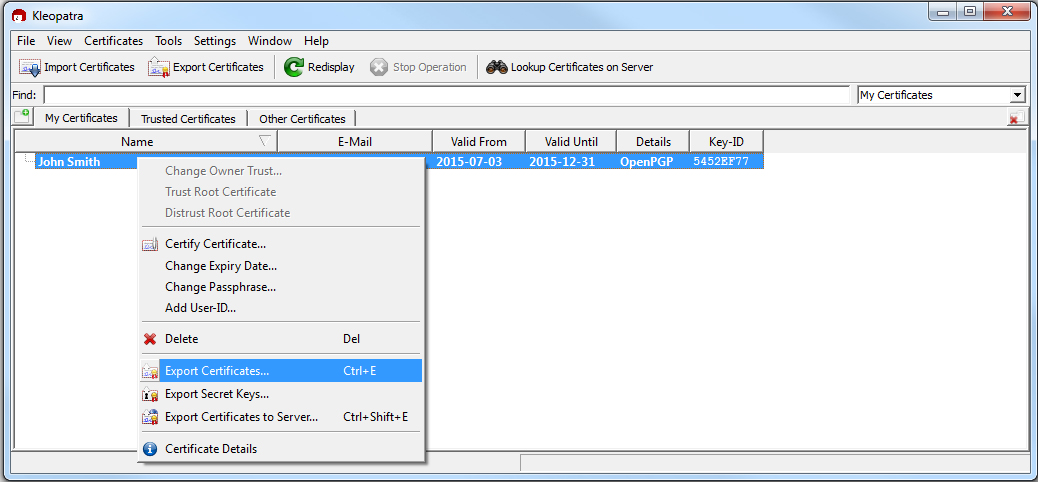Open the Tools menu

click(x=168, y=41)
